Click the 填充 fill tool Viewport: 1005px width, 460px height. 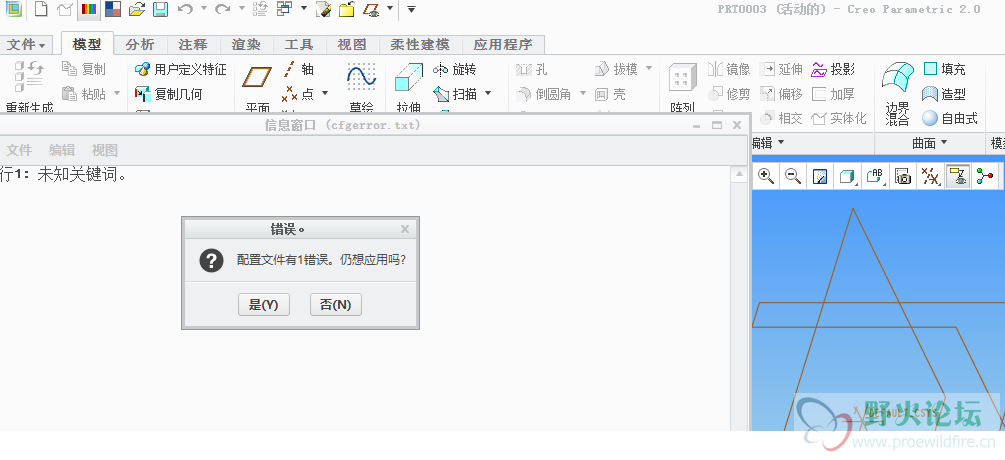pos(945,69)
